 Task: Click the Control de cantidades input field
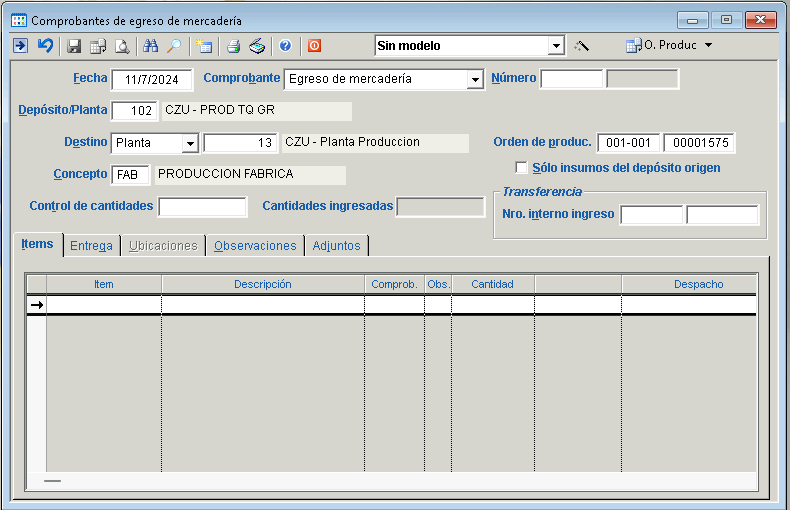[x=202, y=207]
